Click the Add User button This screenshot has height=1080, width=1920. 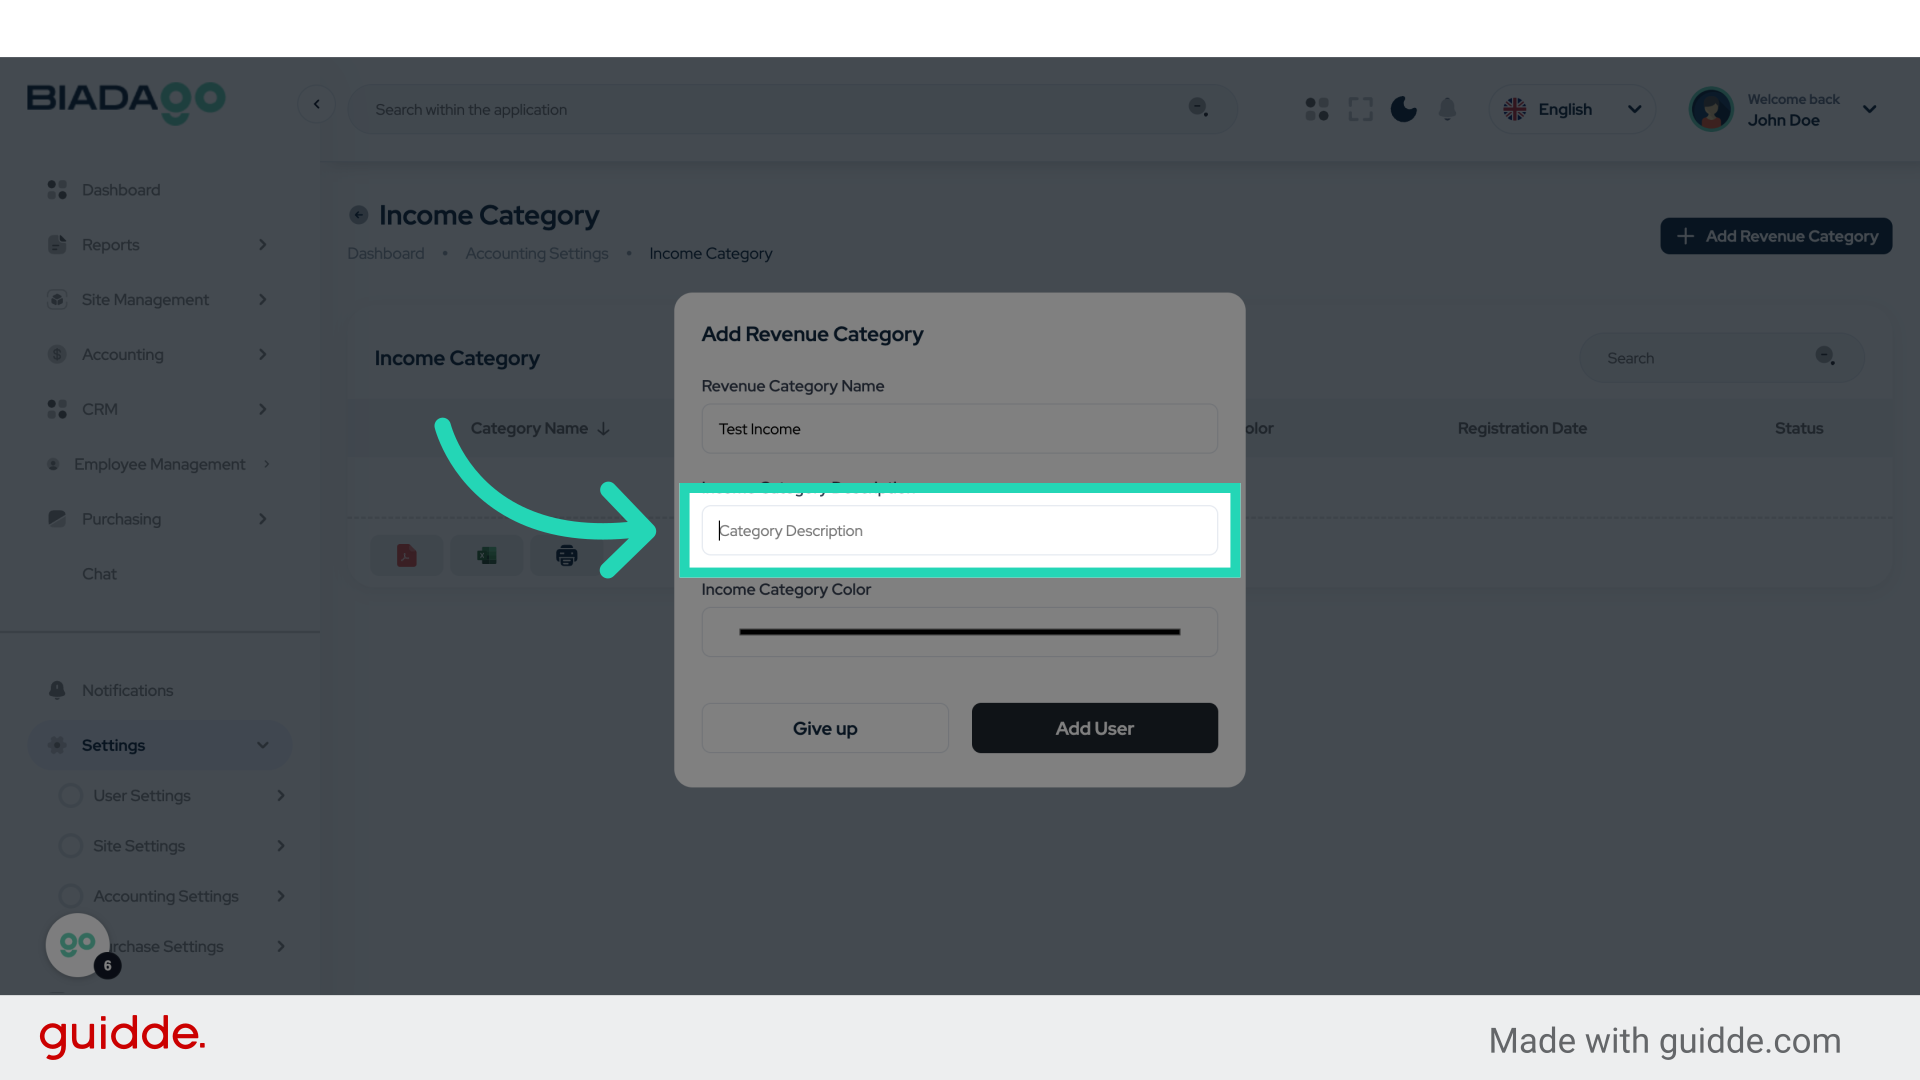point(1094,728)
